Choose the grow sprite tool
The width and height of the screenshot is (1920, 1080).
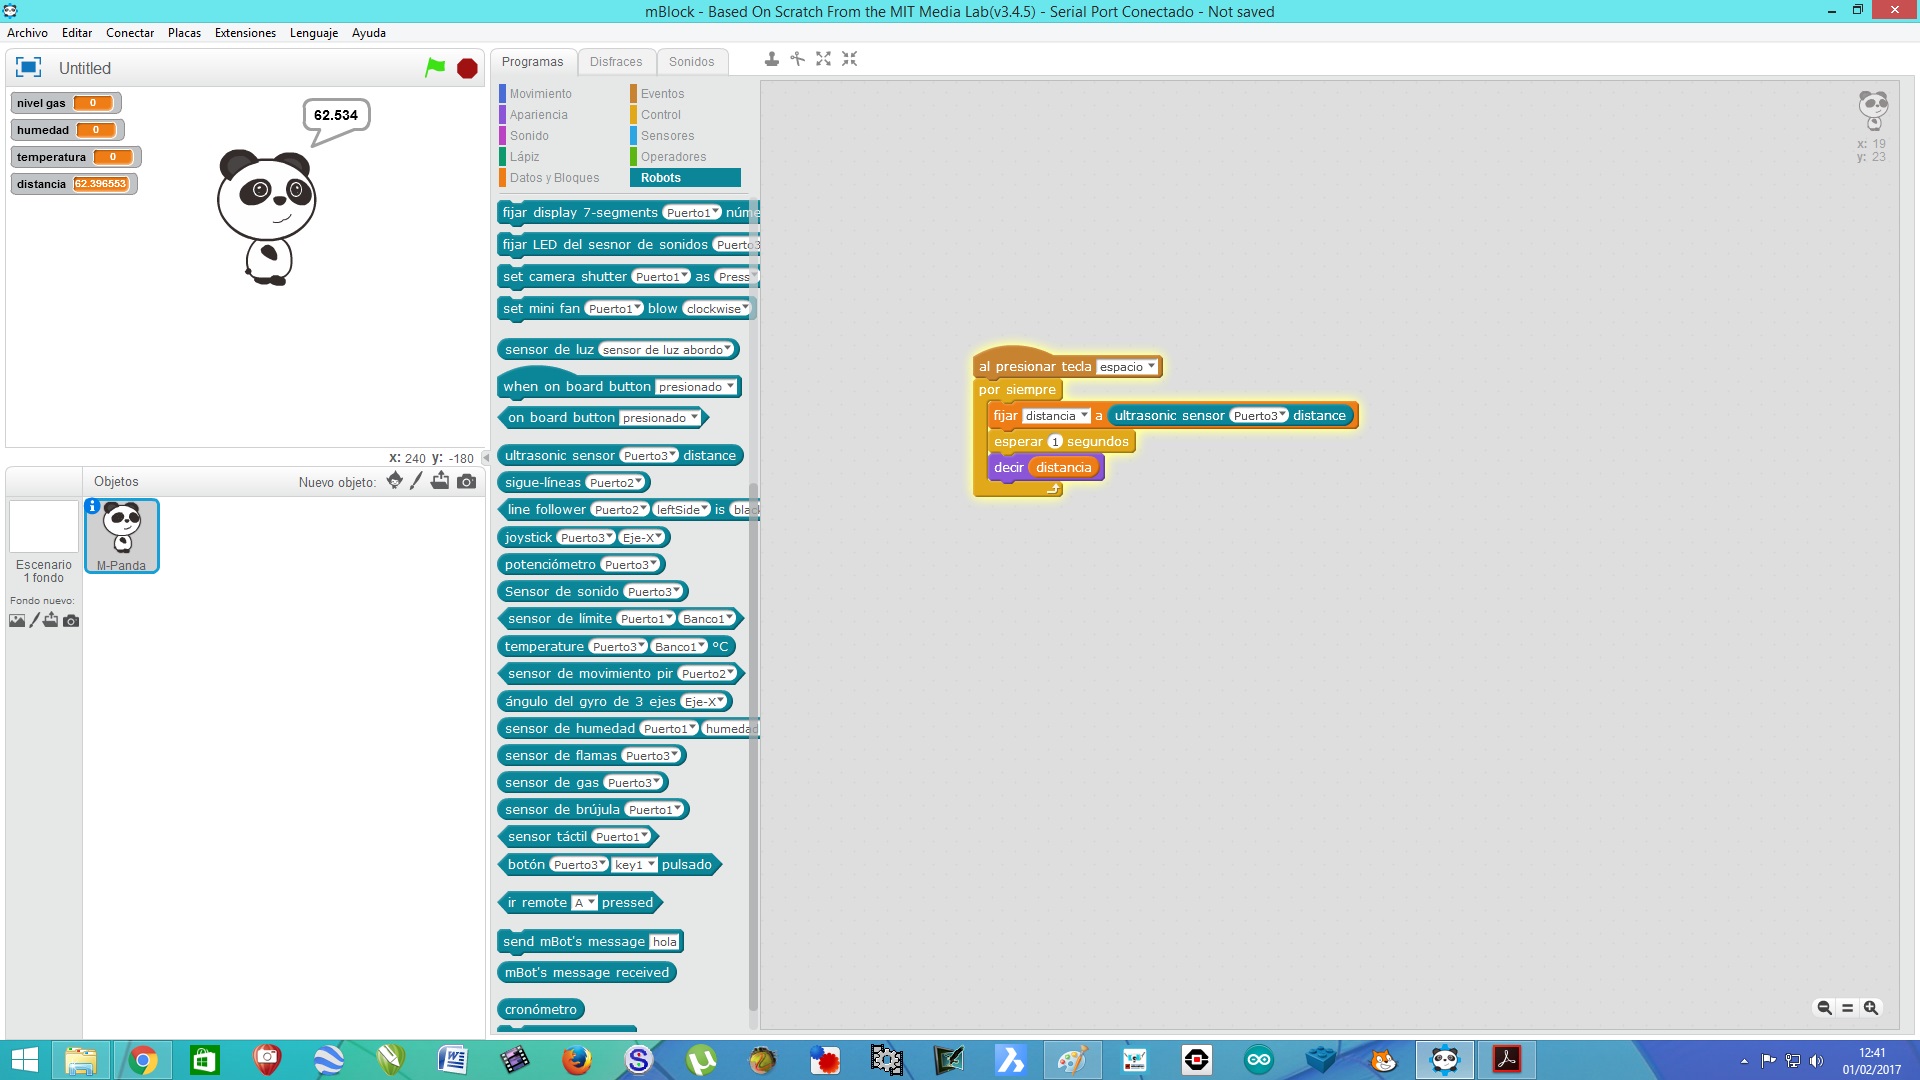coord(823,59)
